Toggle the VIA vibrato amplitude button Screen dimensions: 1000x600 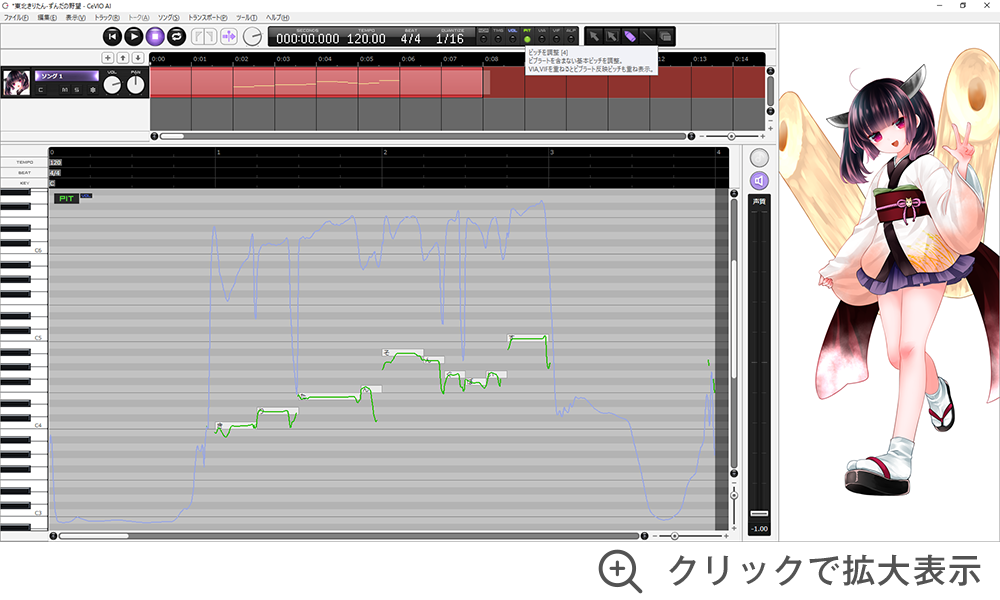[x=542, y=36]
